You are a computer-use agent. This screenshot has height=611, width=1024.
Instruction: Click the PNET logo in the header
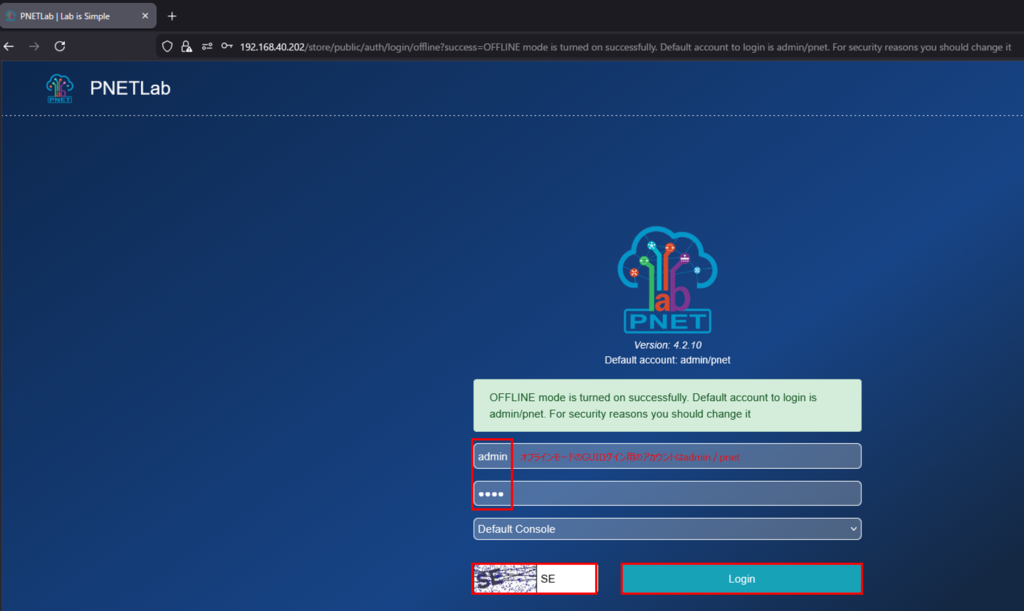60,88
